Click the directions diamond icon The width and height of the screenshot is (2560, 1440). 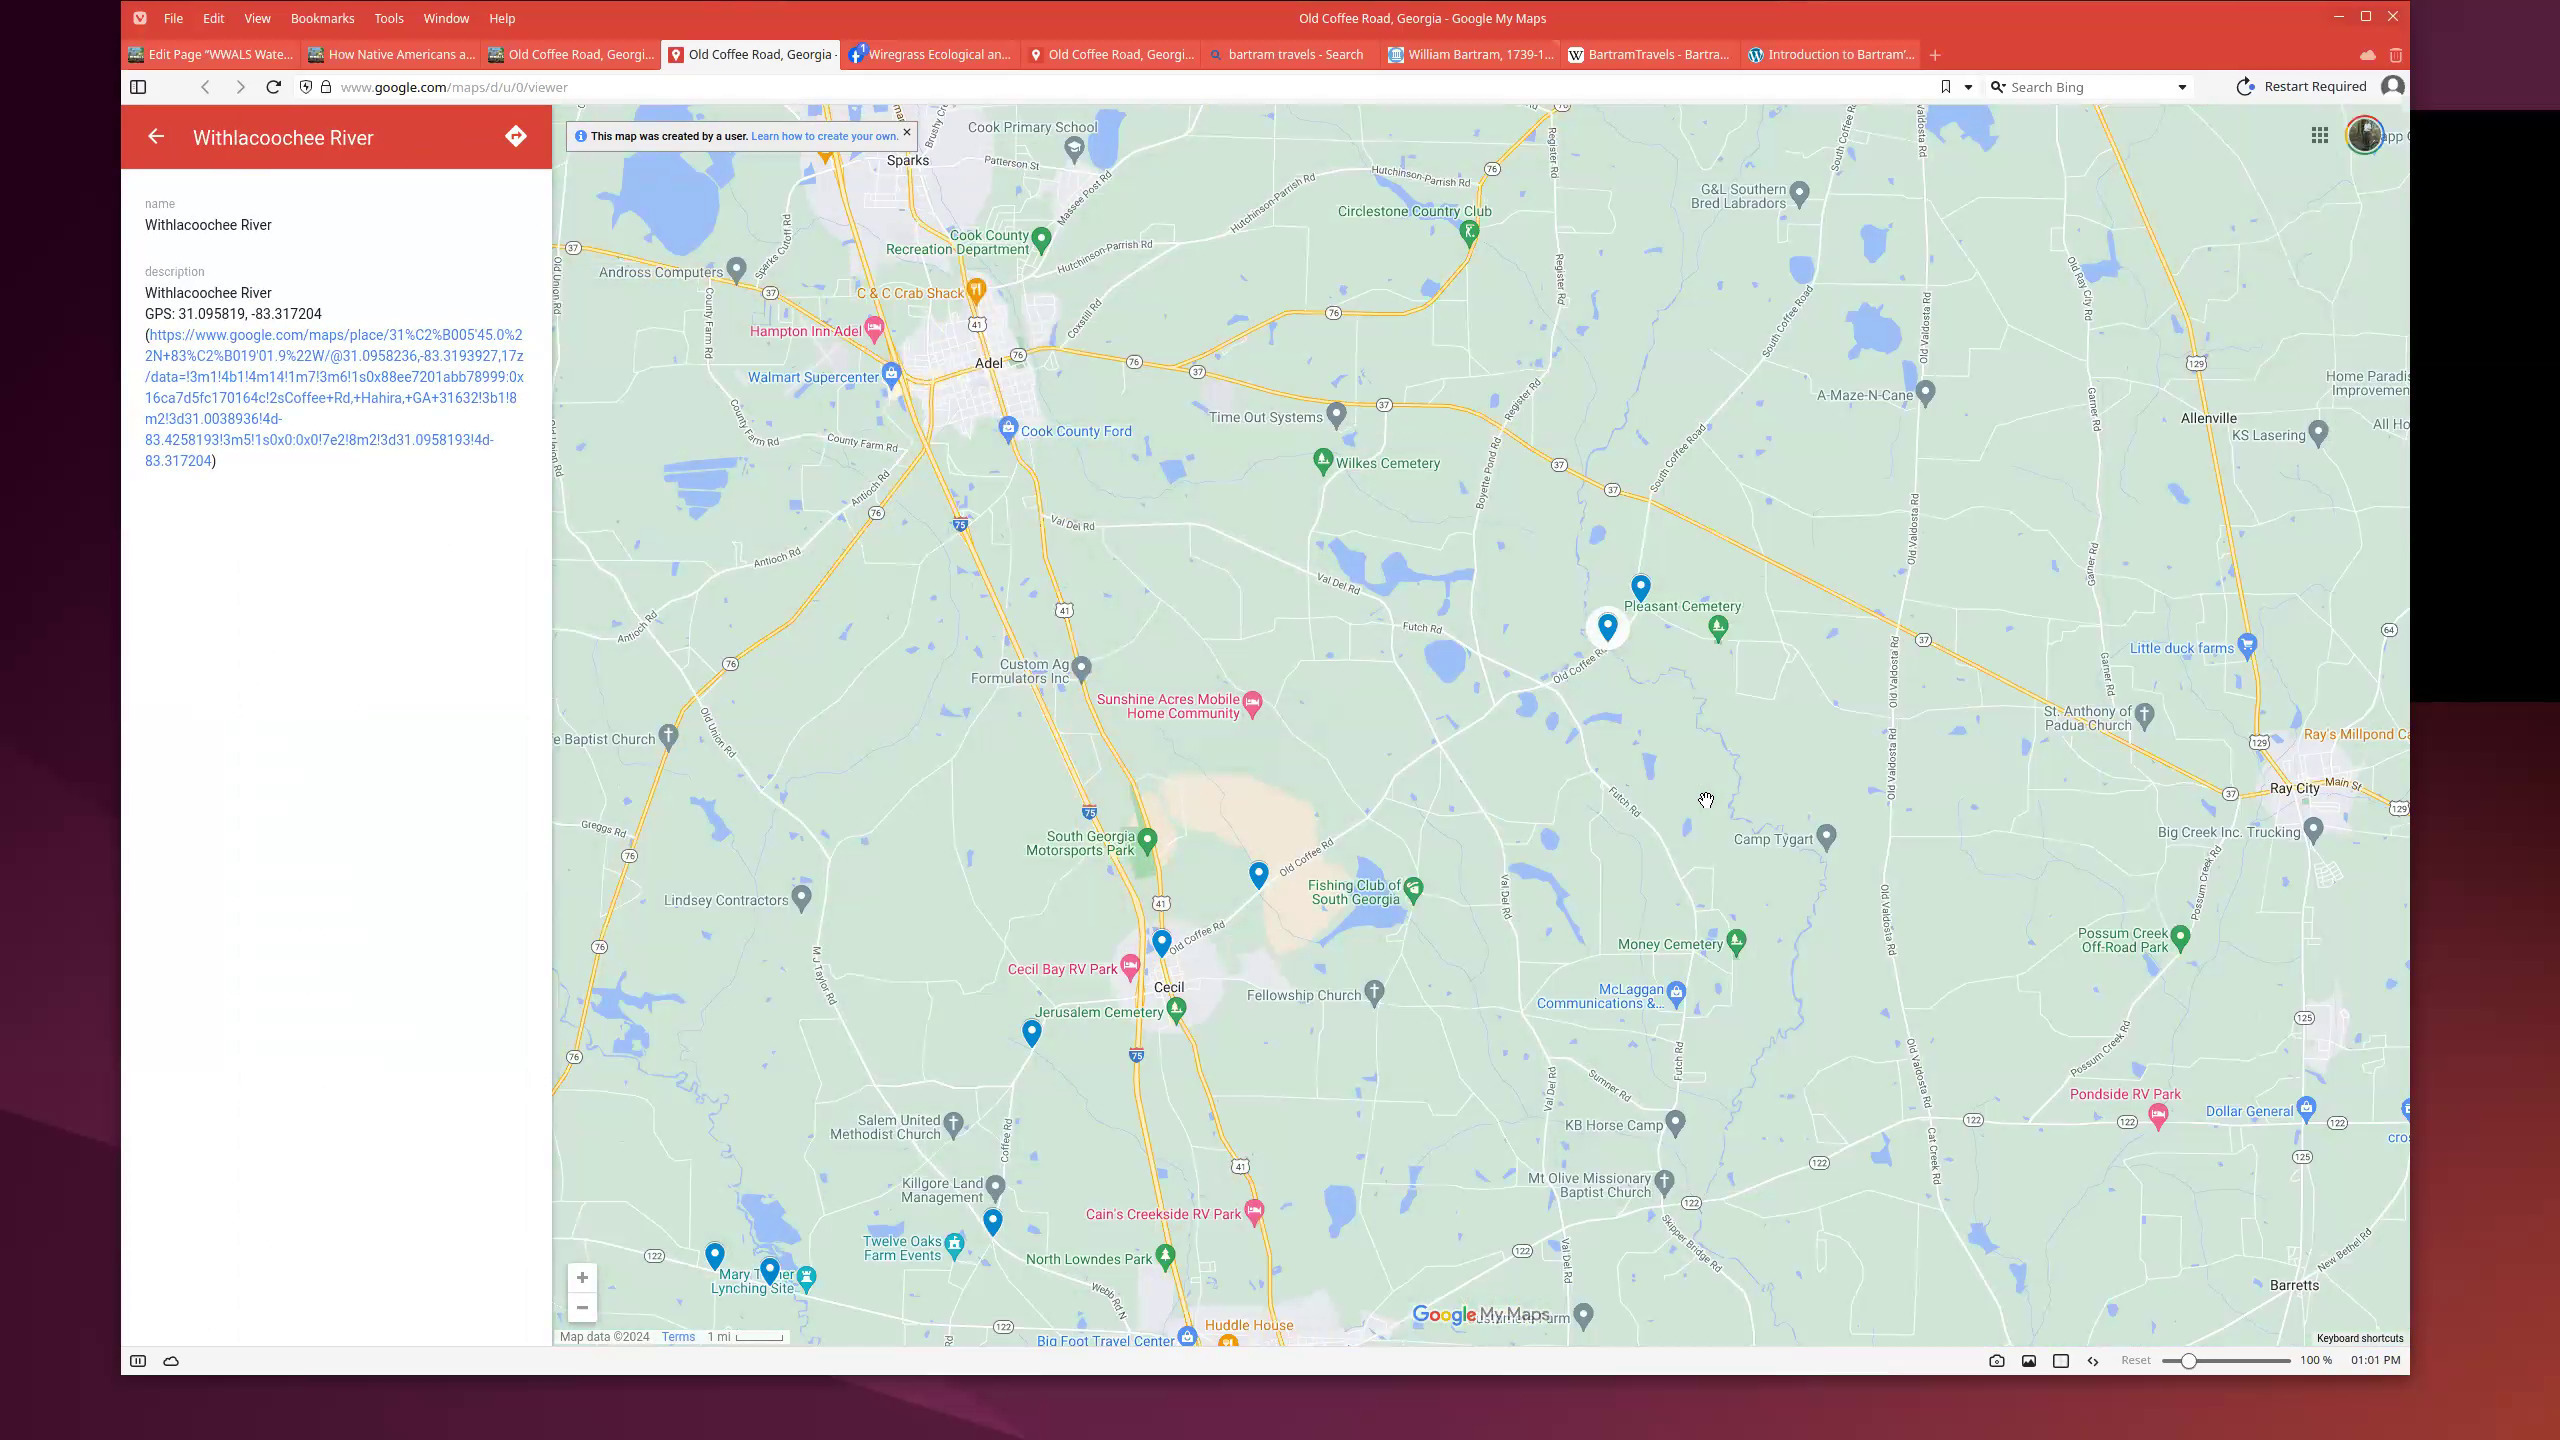(x=516, y=137)
